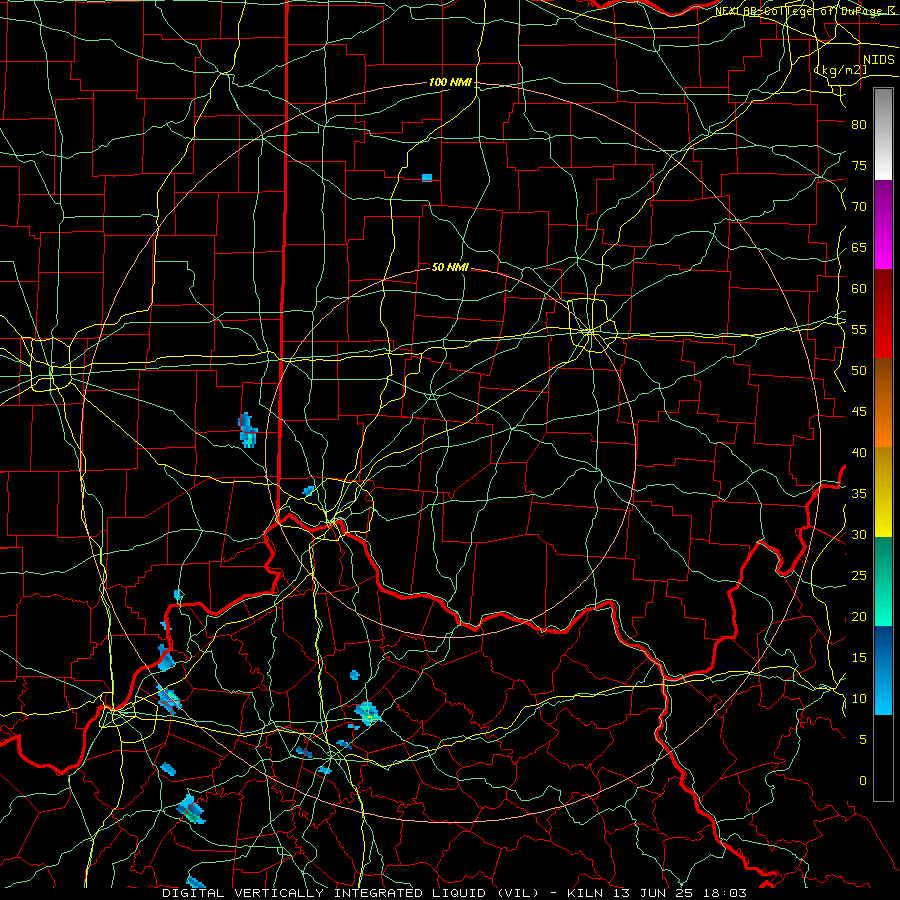This screenshot has height=900, width=900.
Task: Click the "18:03" timestamp
Action: [x=723, y=893]
